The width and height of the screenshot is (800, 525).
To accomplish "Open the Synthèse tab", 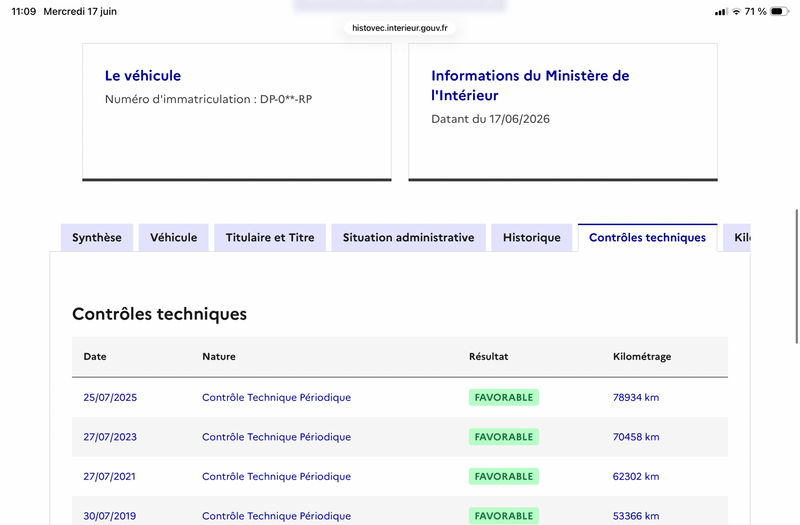I will point(97,237).
